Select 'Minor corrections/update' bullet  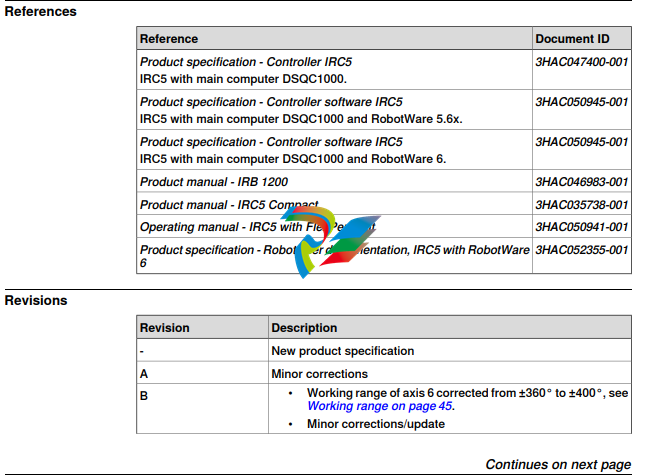(376, 424)
